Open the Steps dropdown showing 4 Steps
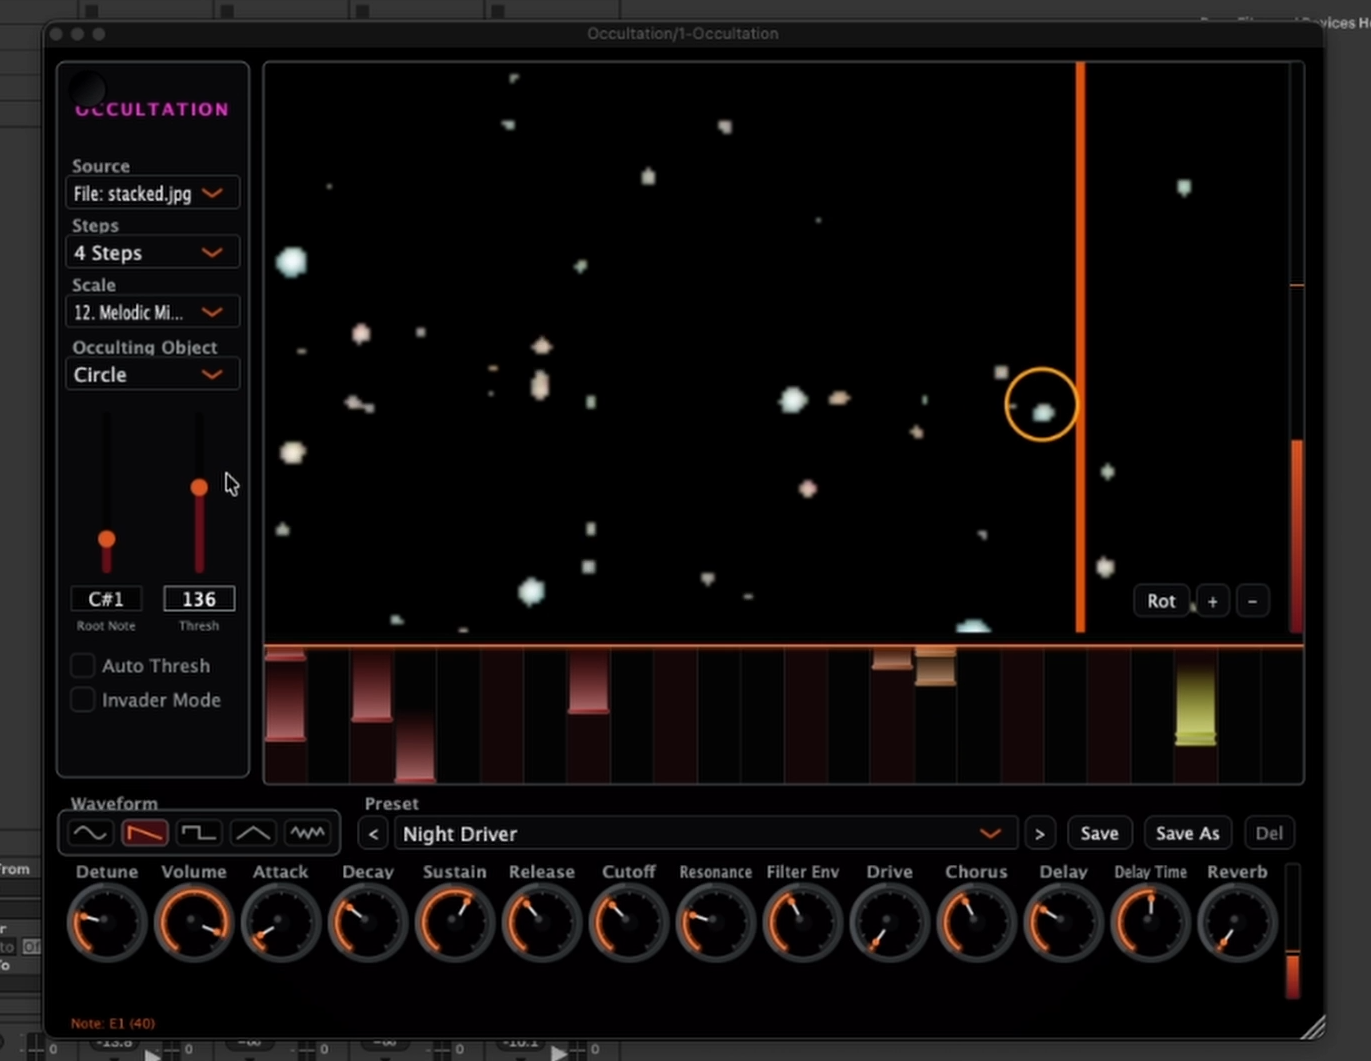1371x1061 pixels. coord(152,252)
